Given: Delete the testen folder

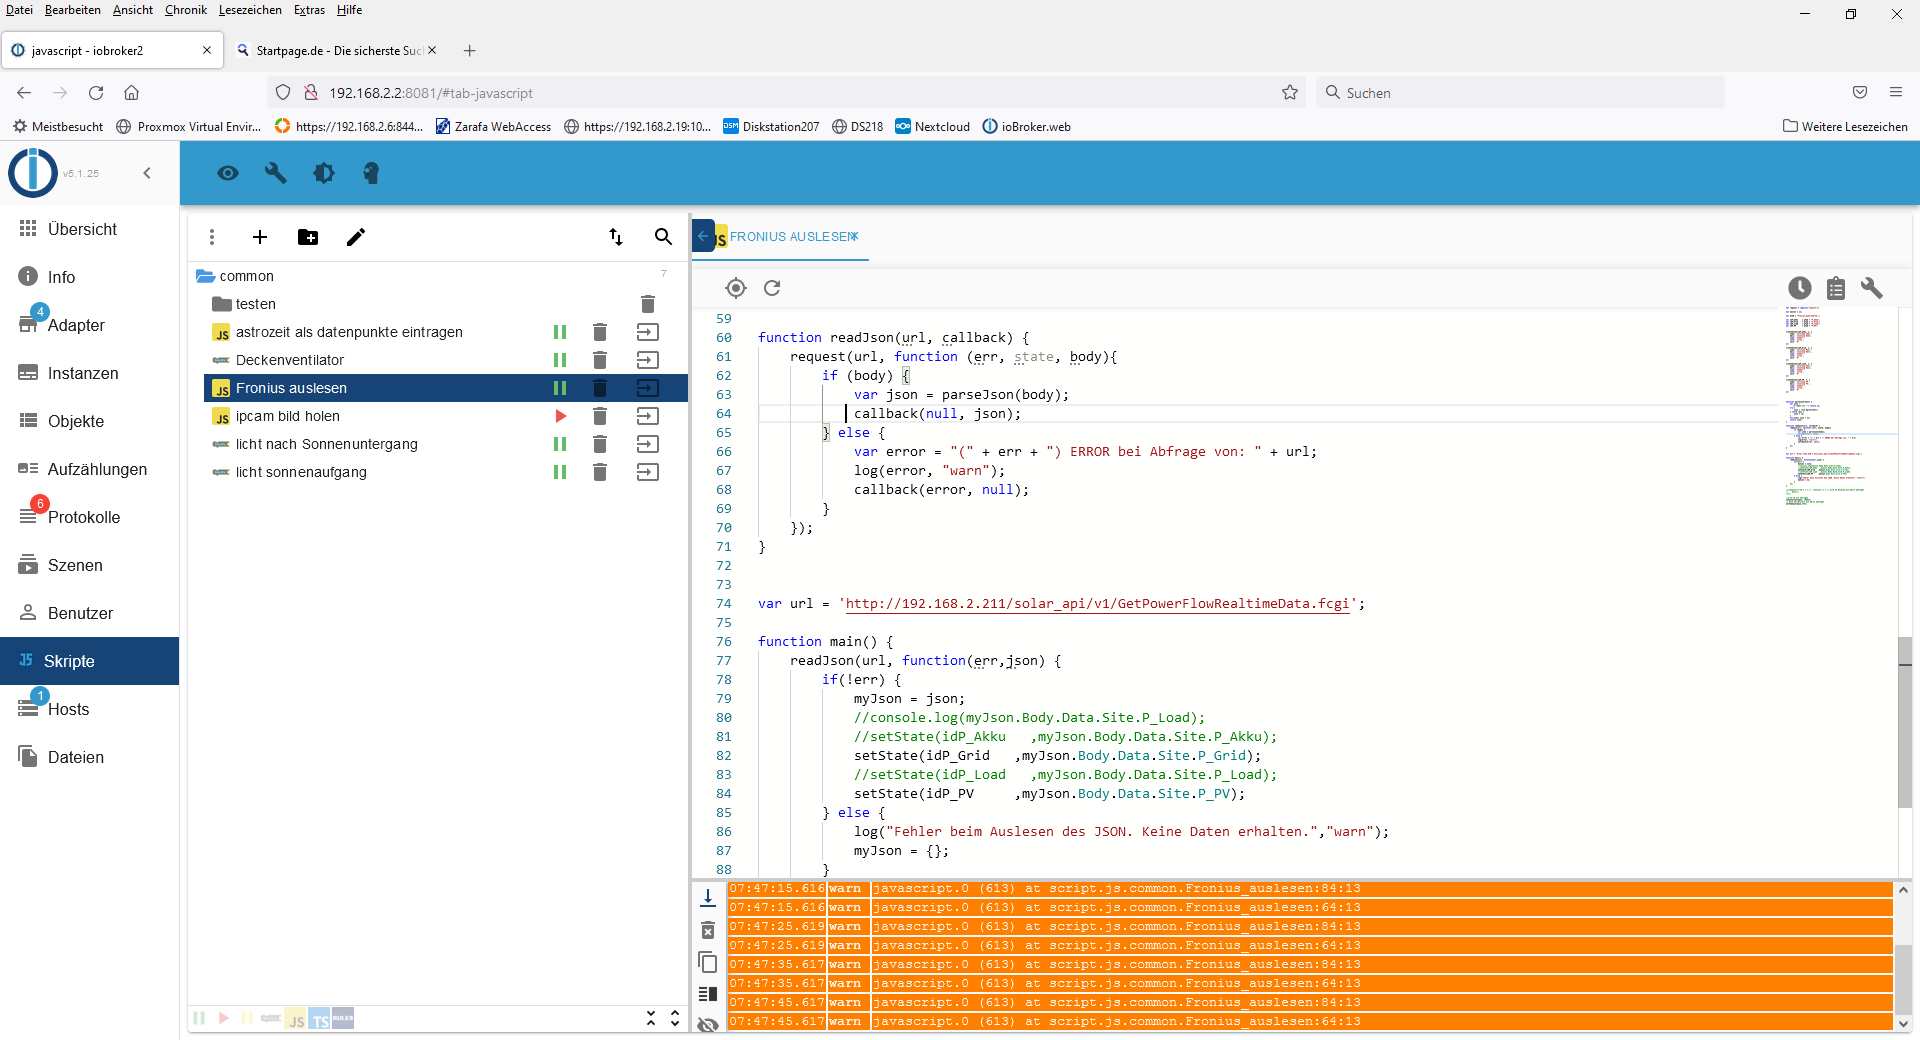Looking at the screenshot, I should (648, 304).
